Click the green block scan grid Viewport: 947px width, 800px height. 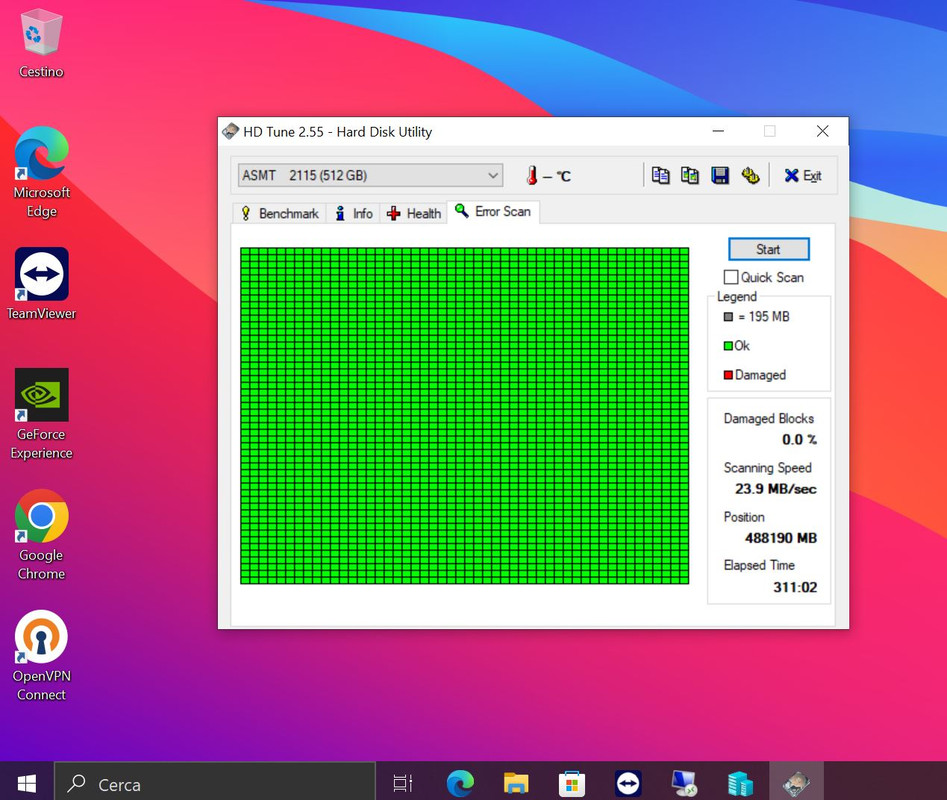pyautogui.click(x=464, y=415)
